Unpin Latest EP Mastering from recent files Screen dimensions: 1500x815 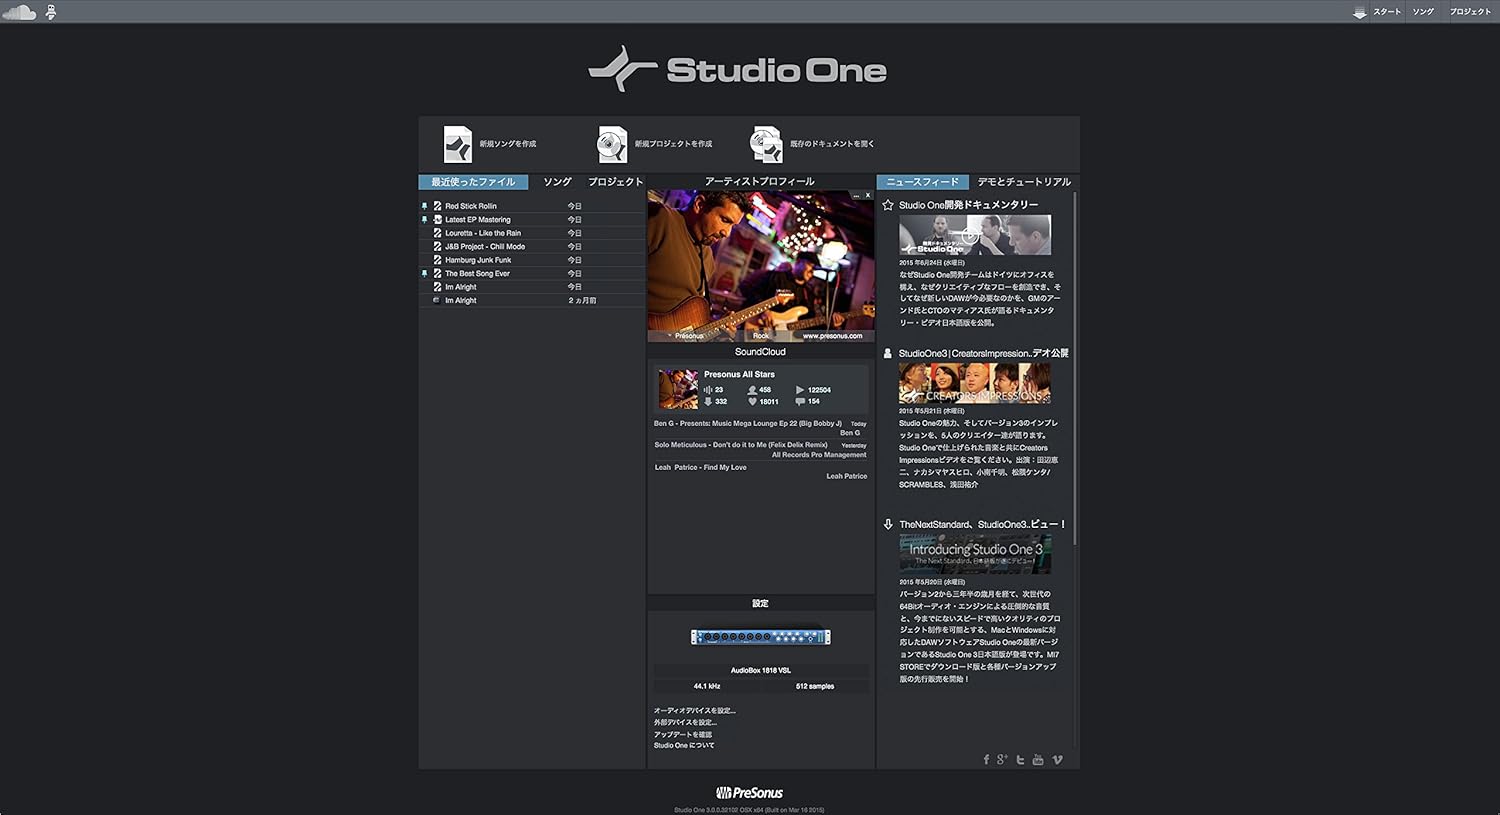[x=424, y=219]
